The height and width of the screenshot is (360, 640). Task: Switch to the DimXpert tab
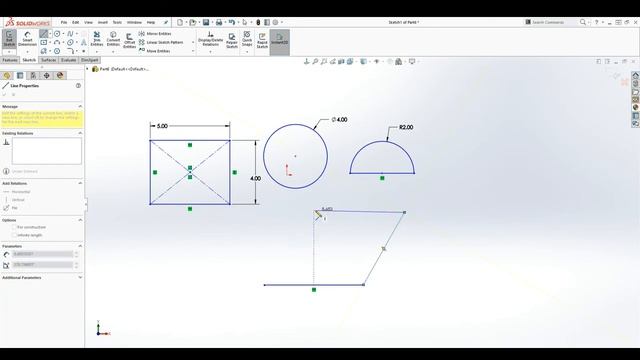(89, 60)
